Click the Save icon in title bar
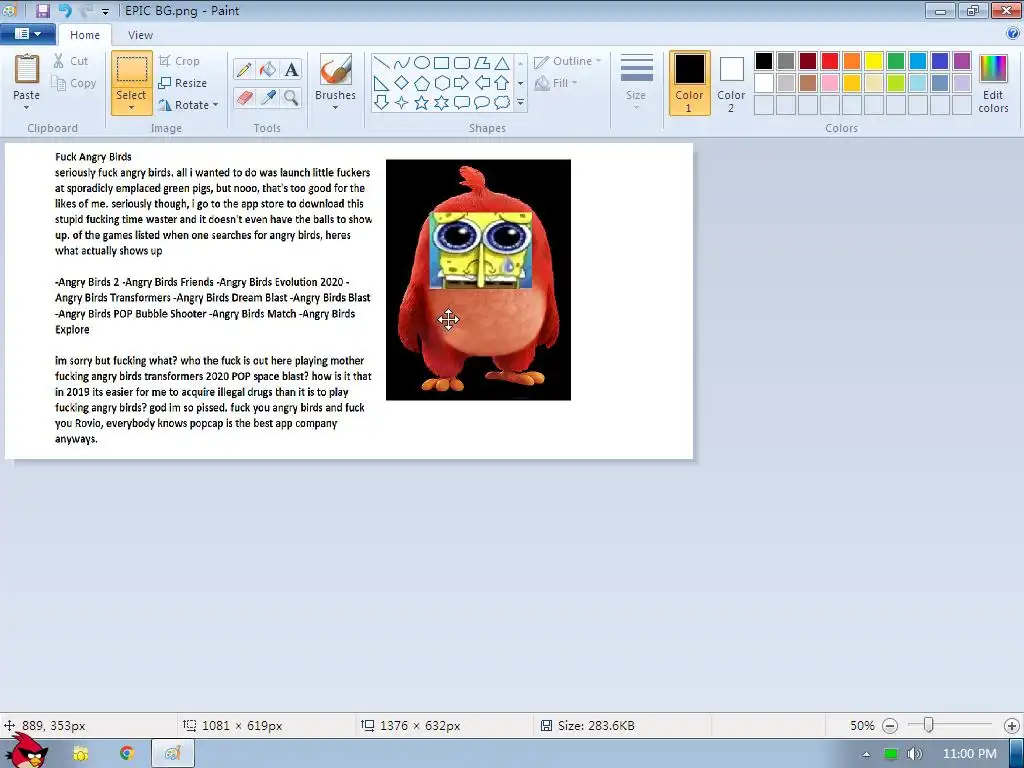 click(42, 10)
